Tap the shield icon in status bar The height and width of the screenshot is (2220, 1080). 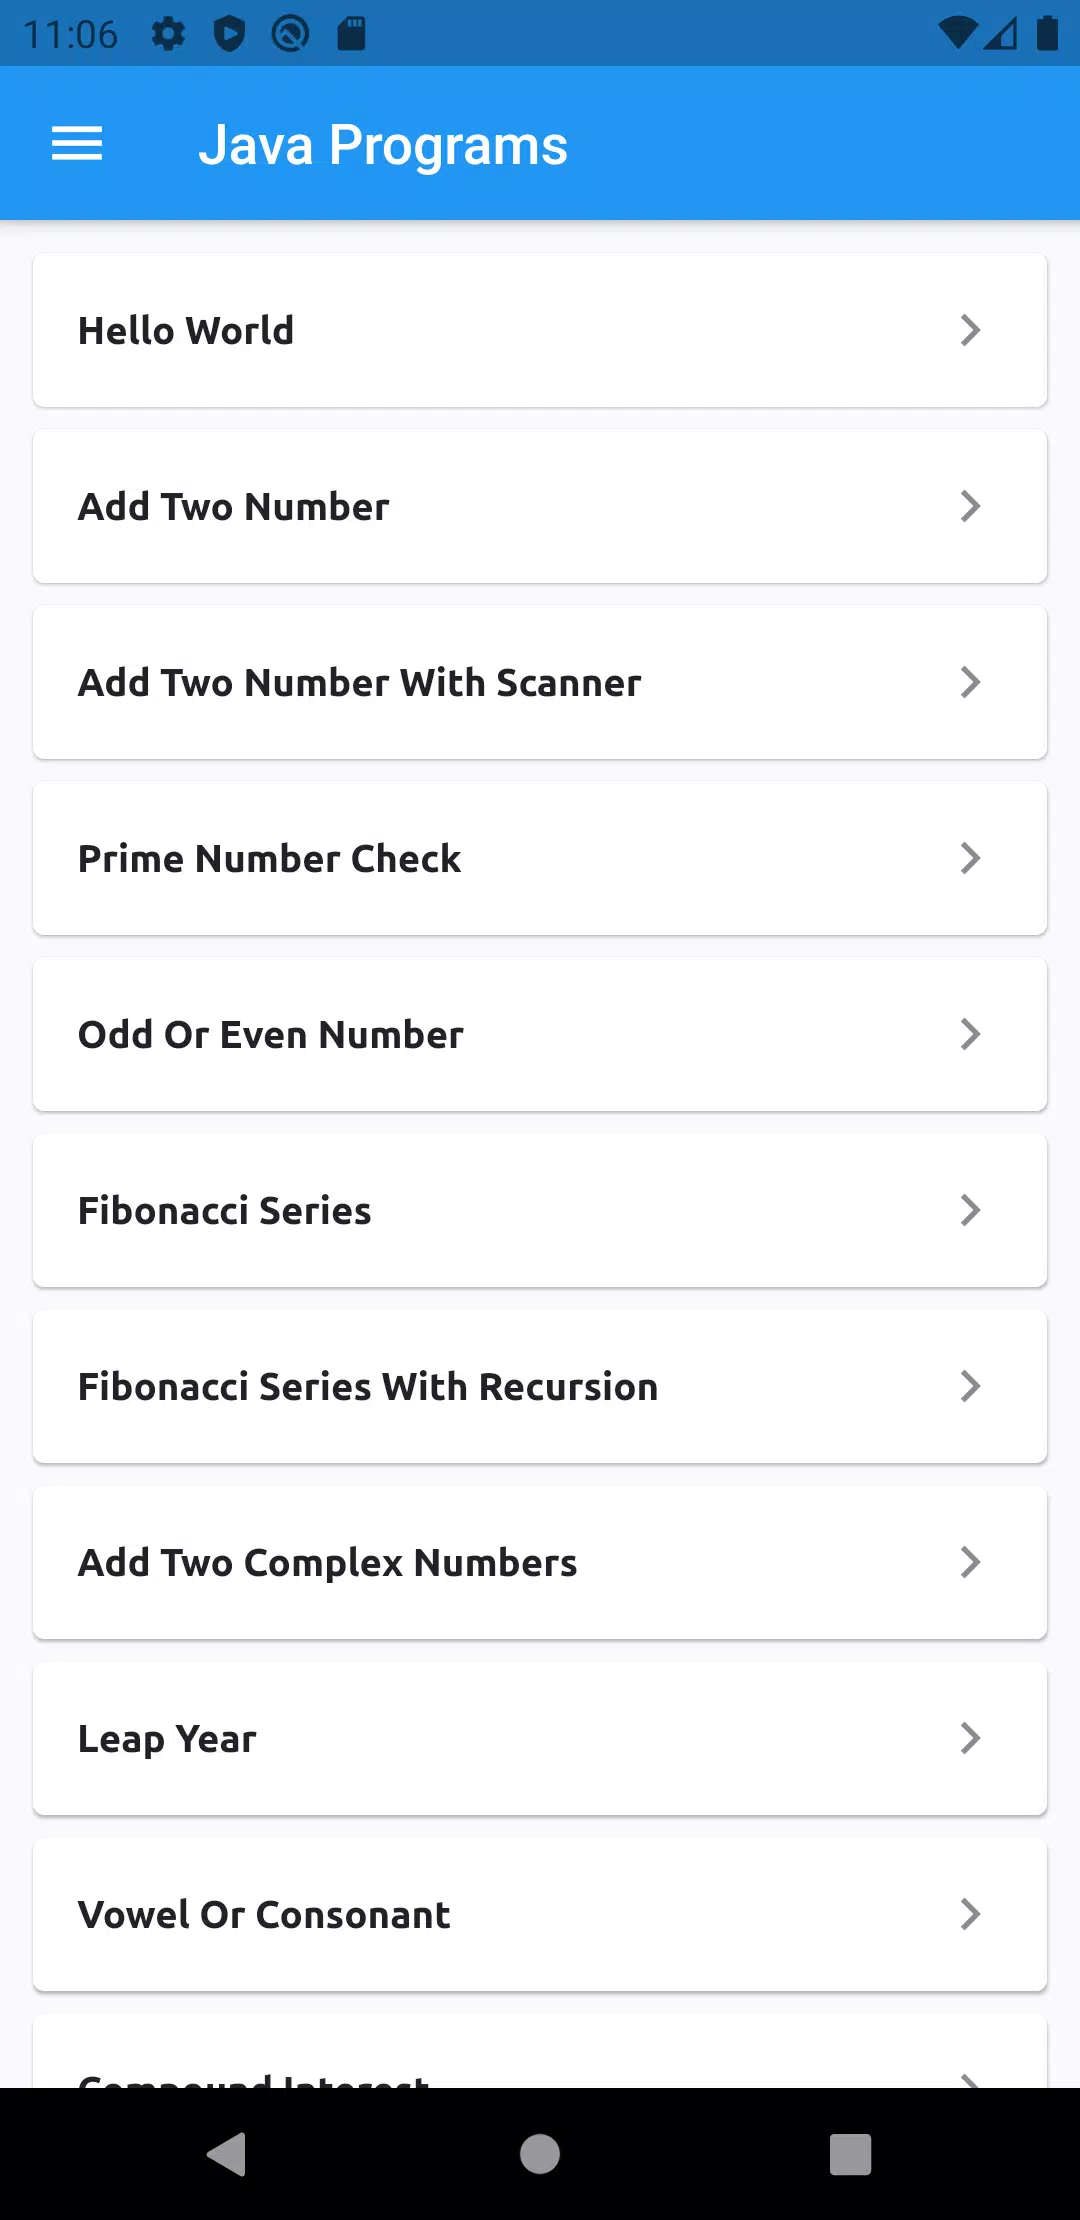click(229, 34)
